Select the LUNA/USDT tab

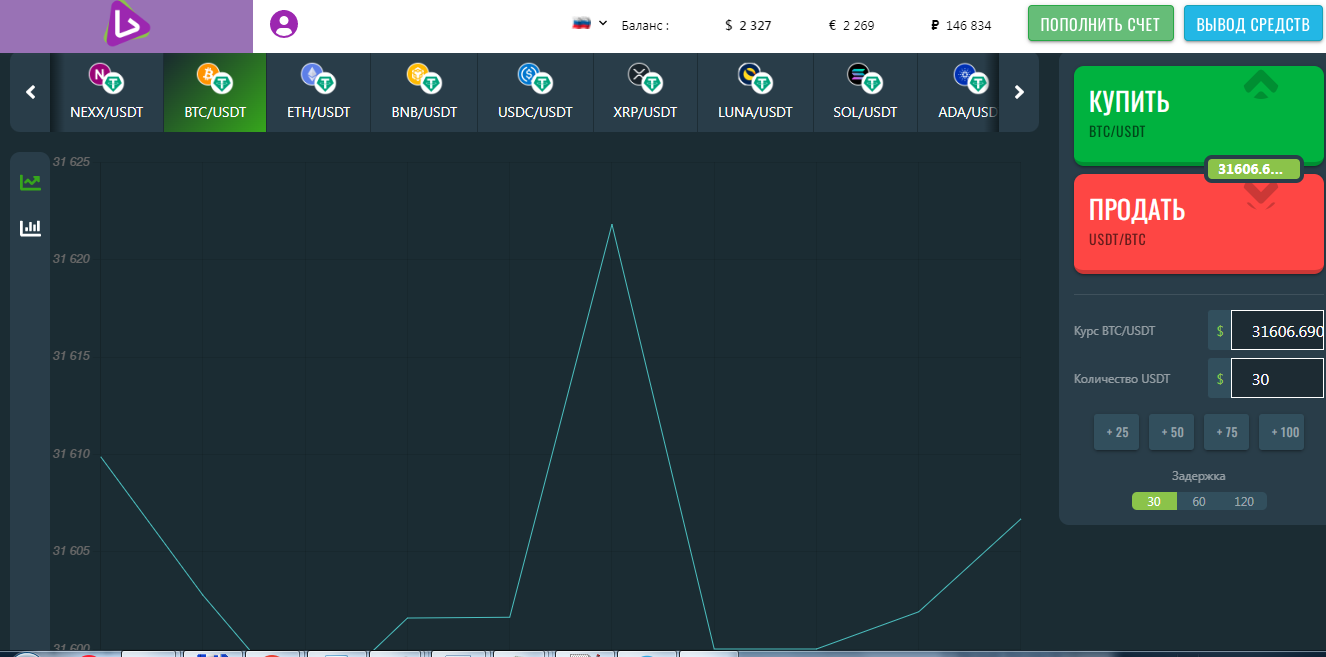point(755,92)
